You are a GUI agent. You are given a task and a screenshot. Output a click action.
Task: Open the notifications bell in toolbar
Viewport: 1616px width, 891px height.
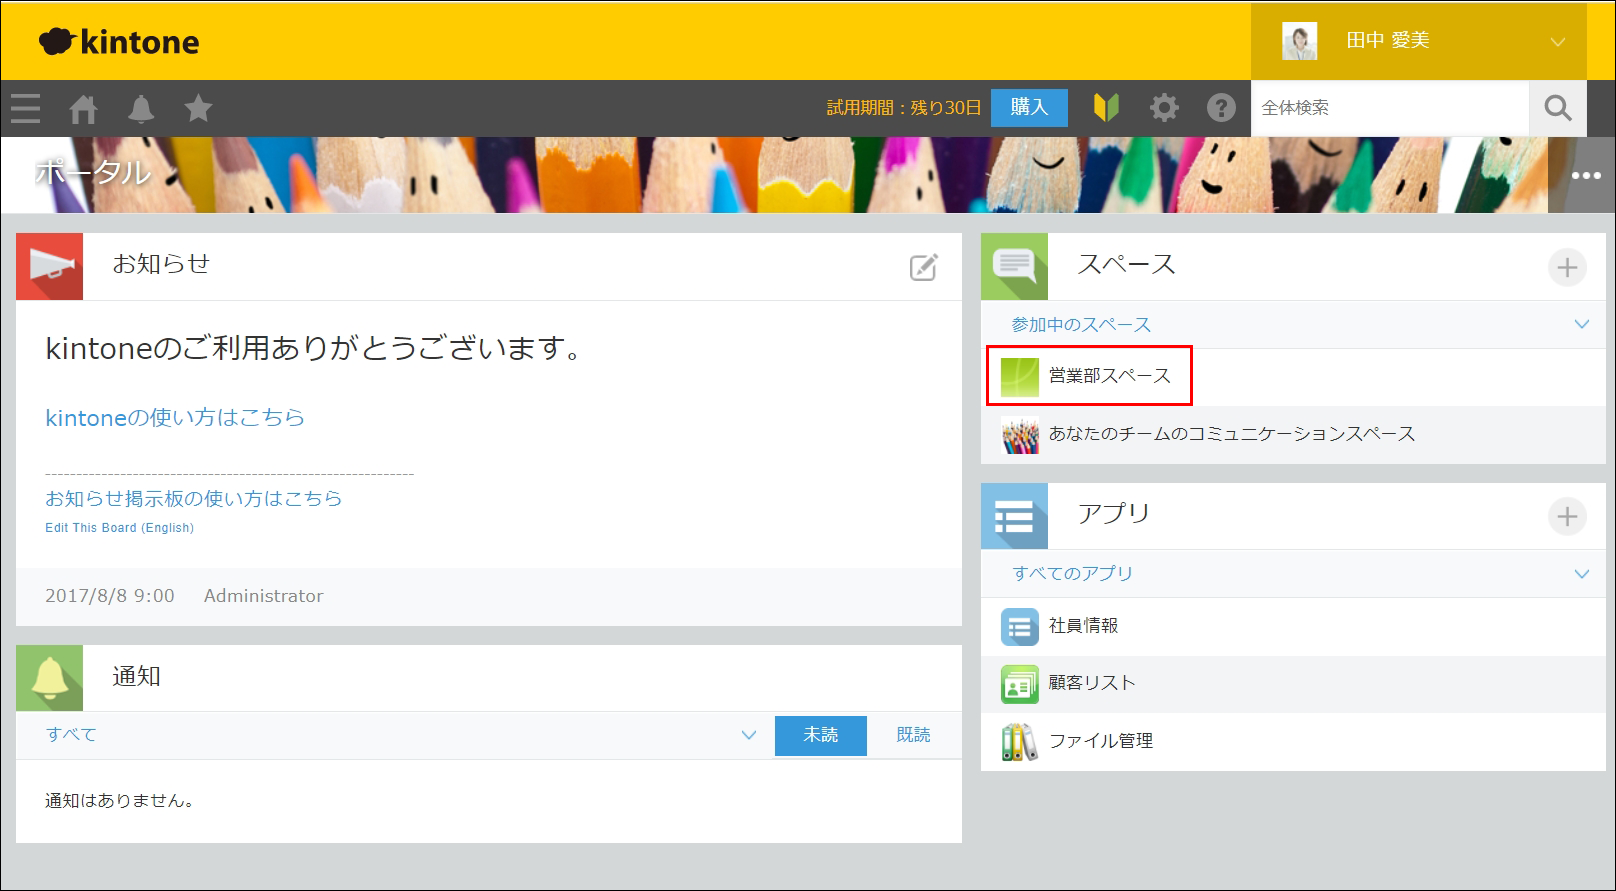pos(141,108)
